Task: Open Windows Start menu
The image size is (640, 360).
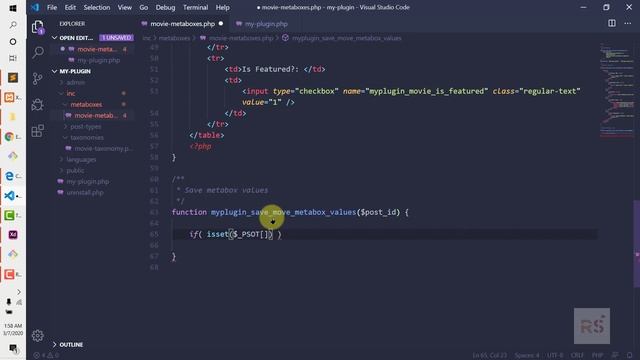Action: click(13, 8)
